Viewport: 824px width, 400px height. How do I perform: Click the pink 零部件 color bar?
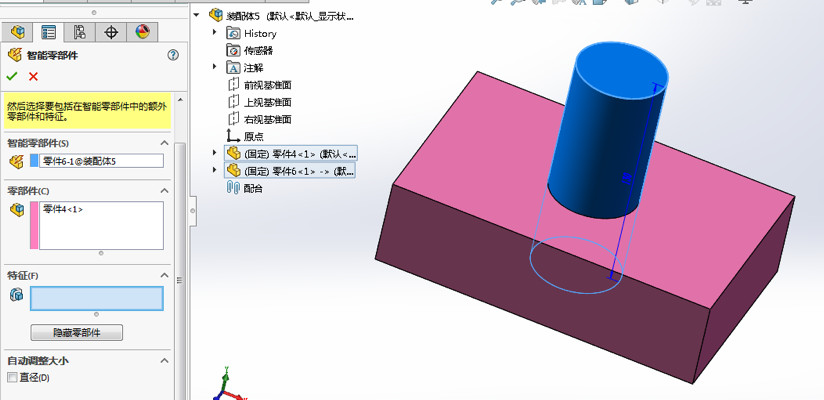click(x=36, y=224)
